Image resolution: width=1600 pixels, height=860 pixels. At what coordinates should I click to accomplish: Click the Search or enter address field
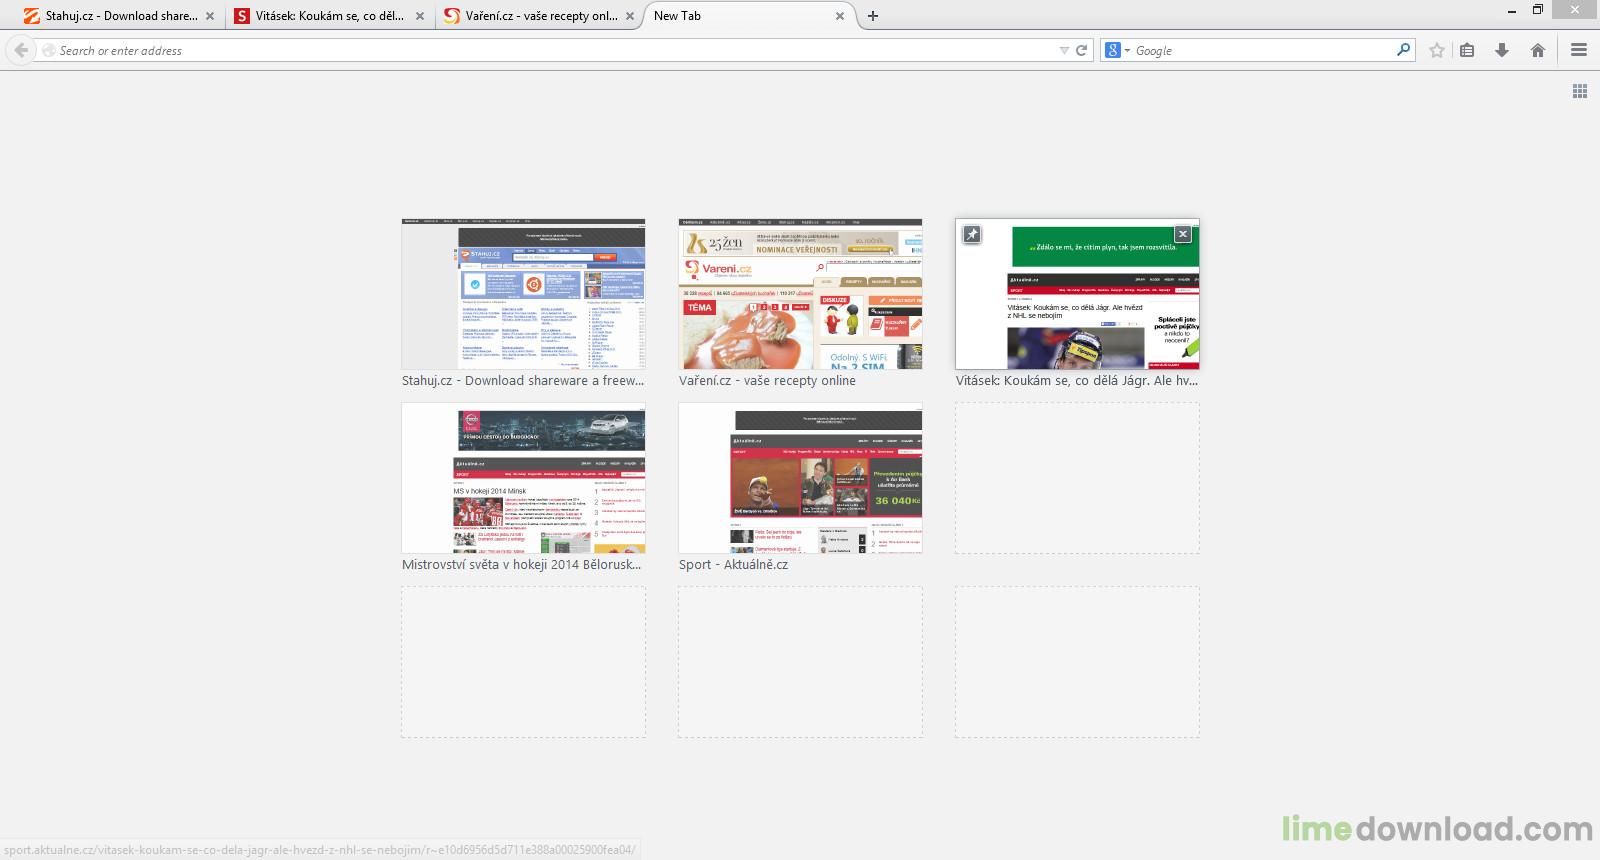click(x=550, y=50)
